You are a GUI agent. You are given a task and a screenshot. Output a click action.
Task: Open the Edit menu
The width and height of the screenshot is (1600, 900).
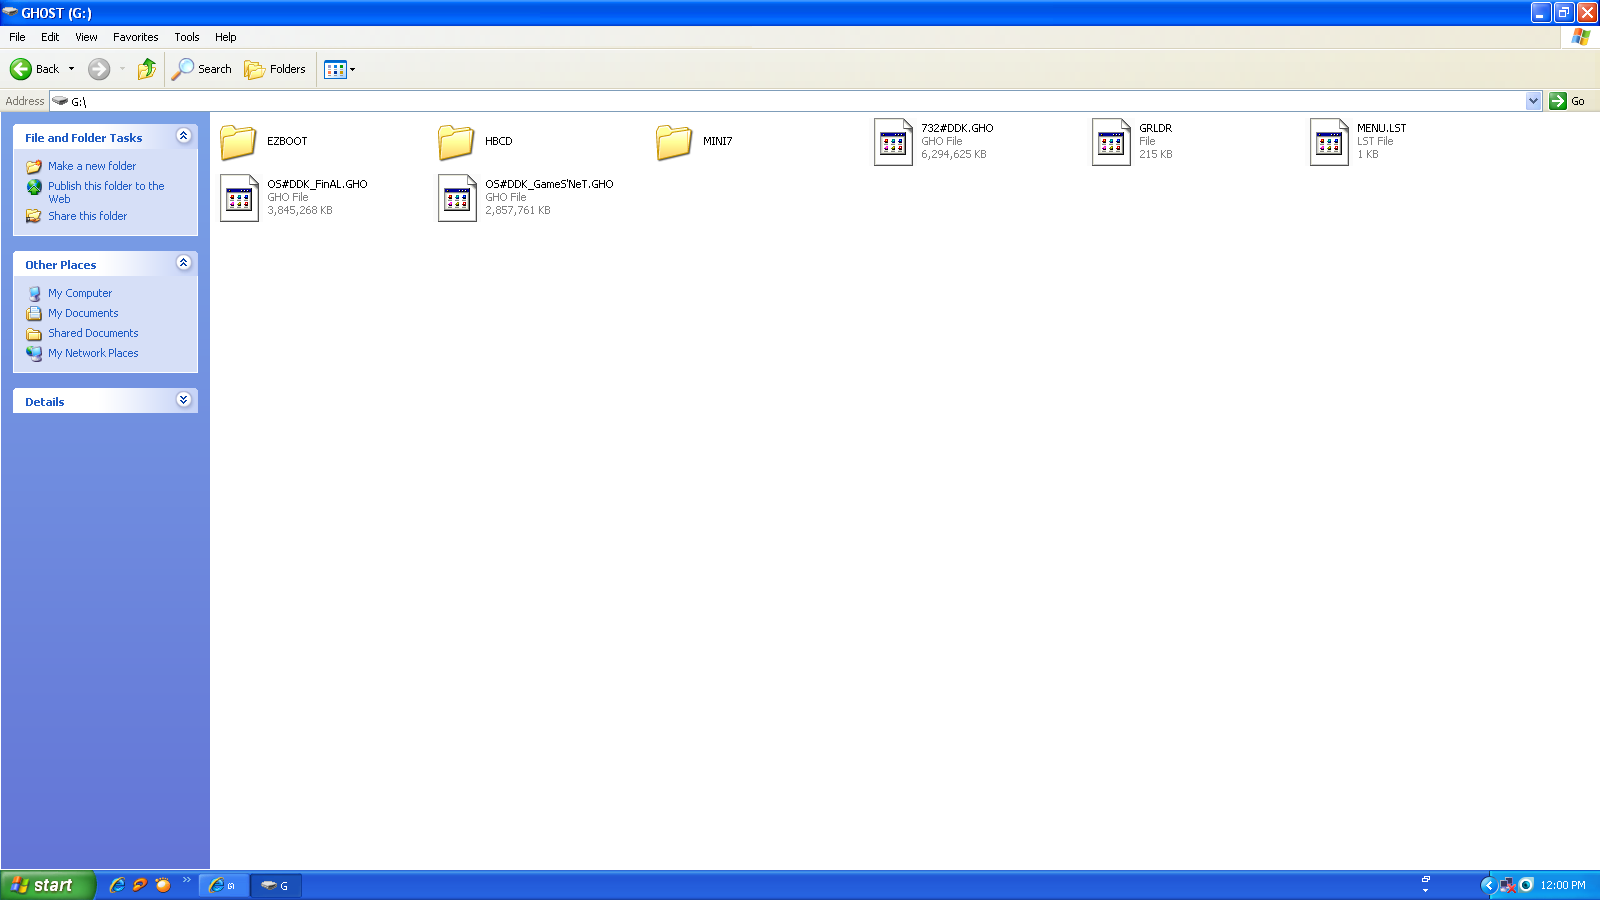click(x=50, y=37)
